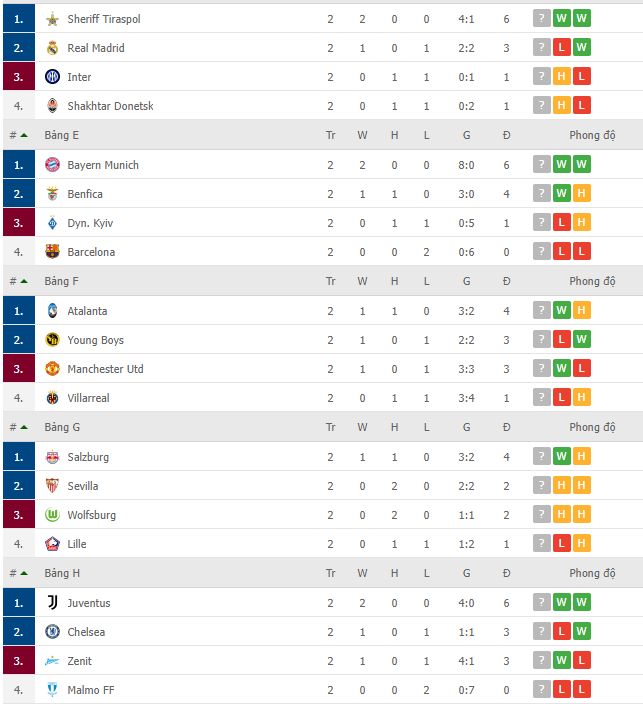
Task: Click the Wolfsburg club logo
Action: click(52, 514)
